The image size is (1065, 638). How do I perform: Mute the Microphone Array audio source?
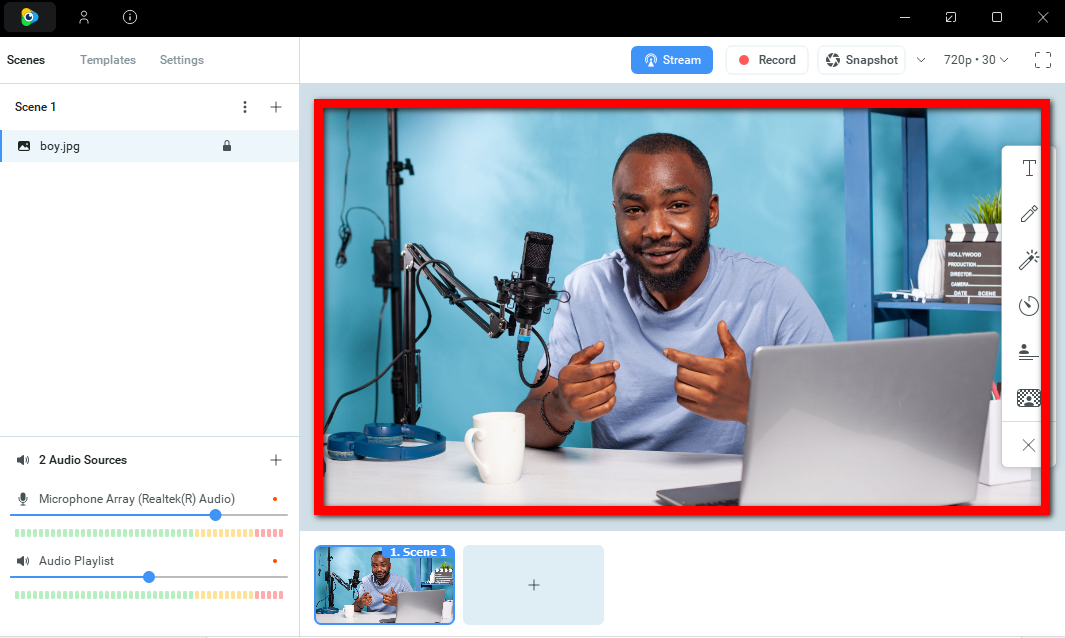(23, 499)
